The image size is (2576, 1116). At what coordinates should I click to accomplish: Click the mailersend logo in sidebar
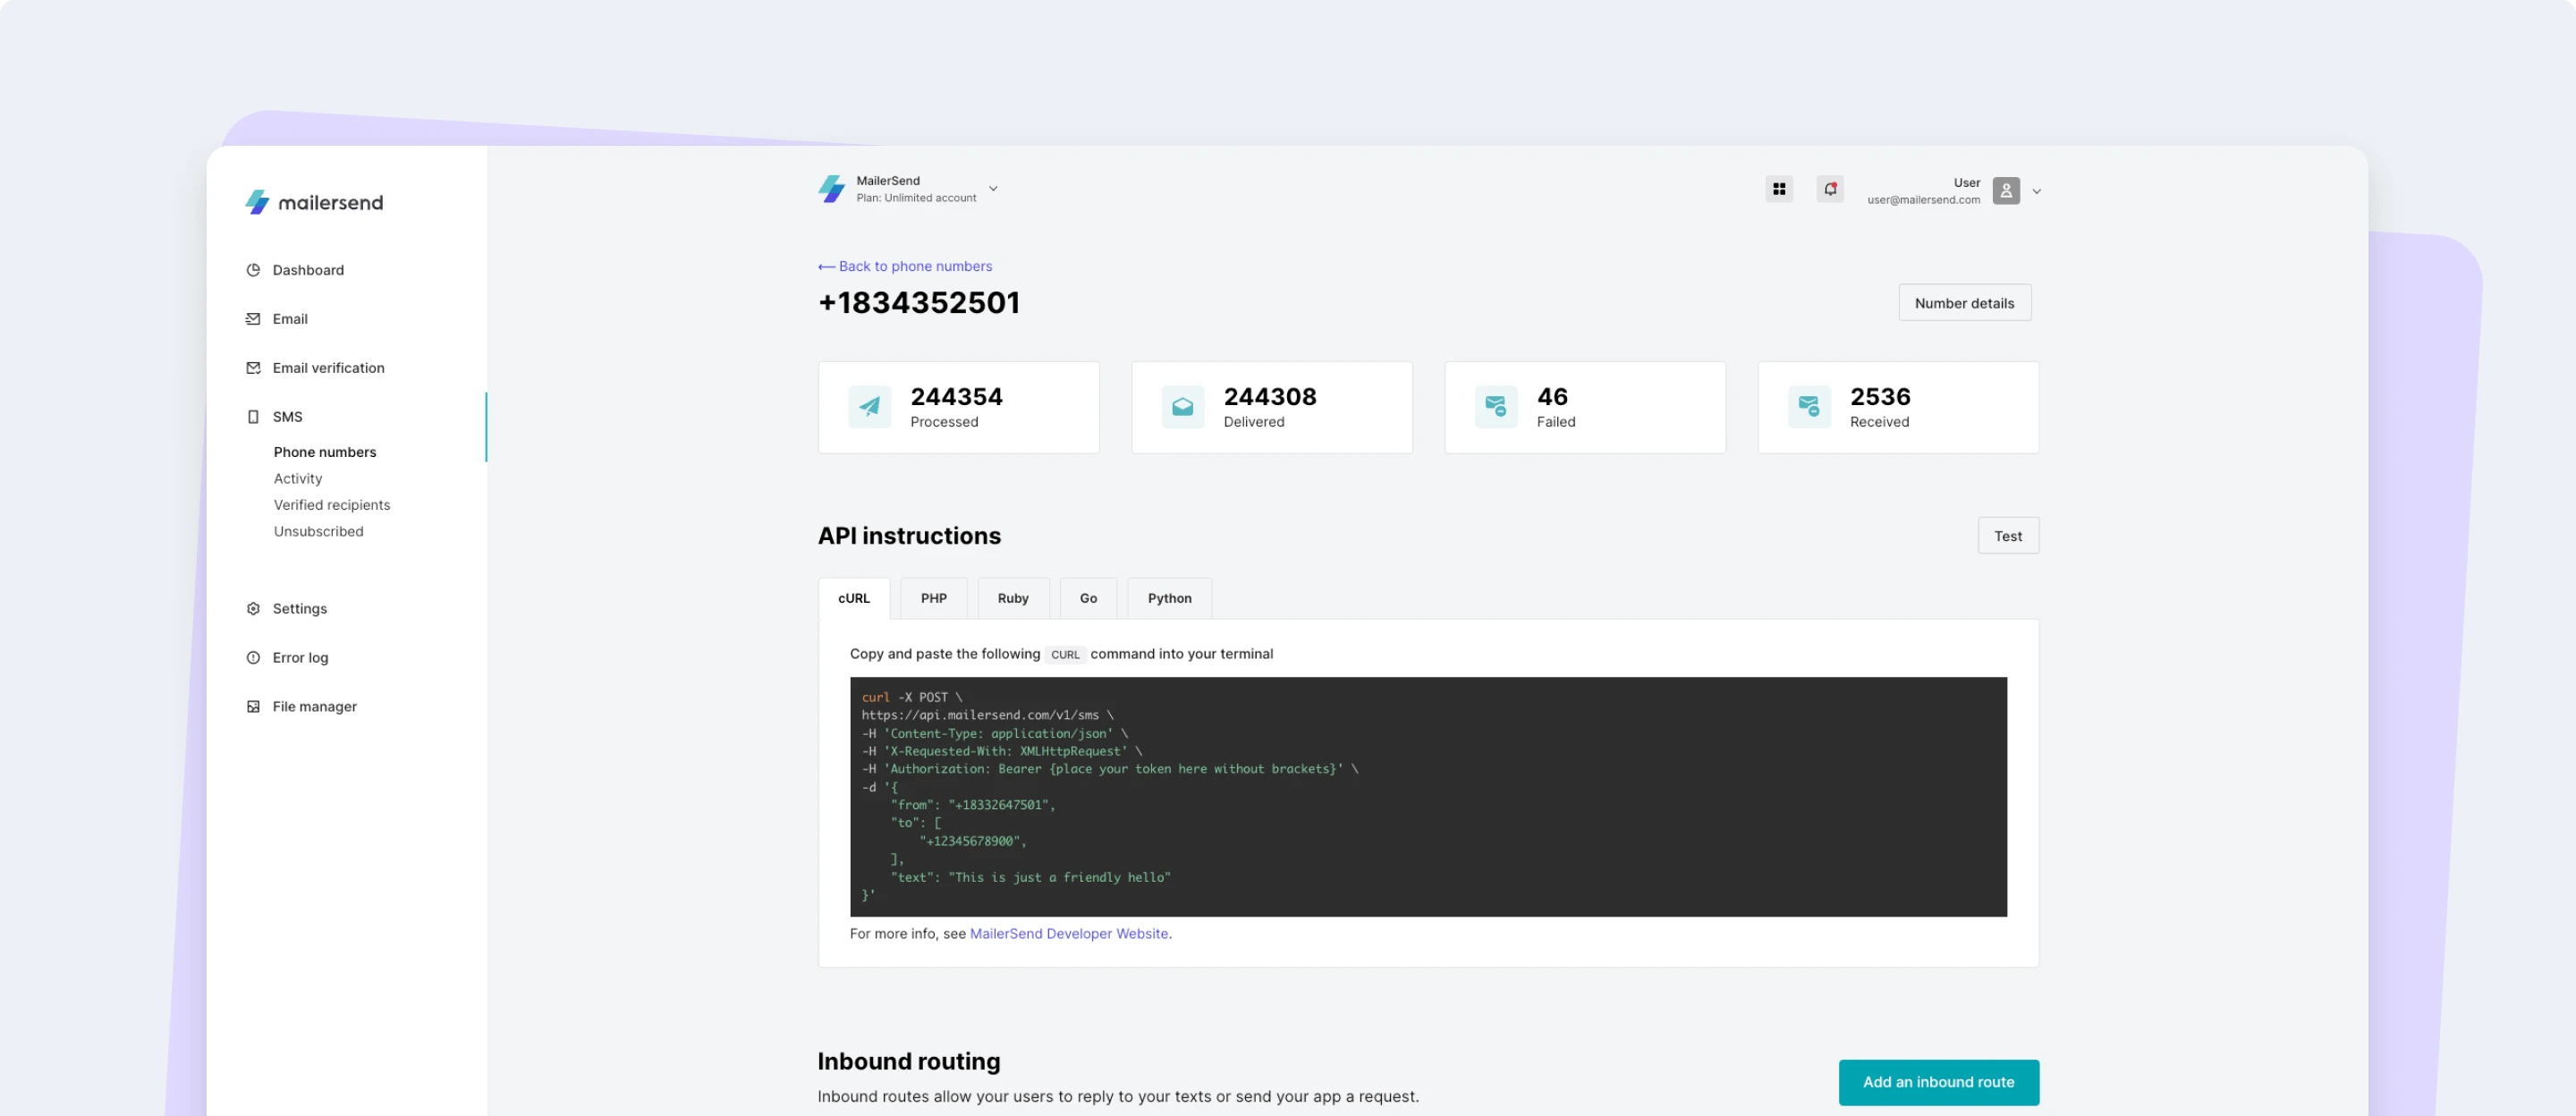(x=314, y=202)
